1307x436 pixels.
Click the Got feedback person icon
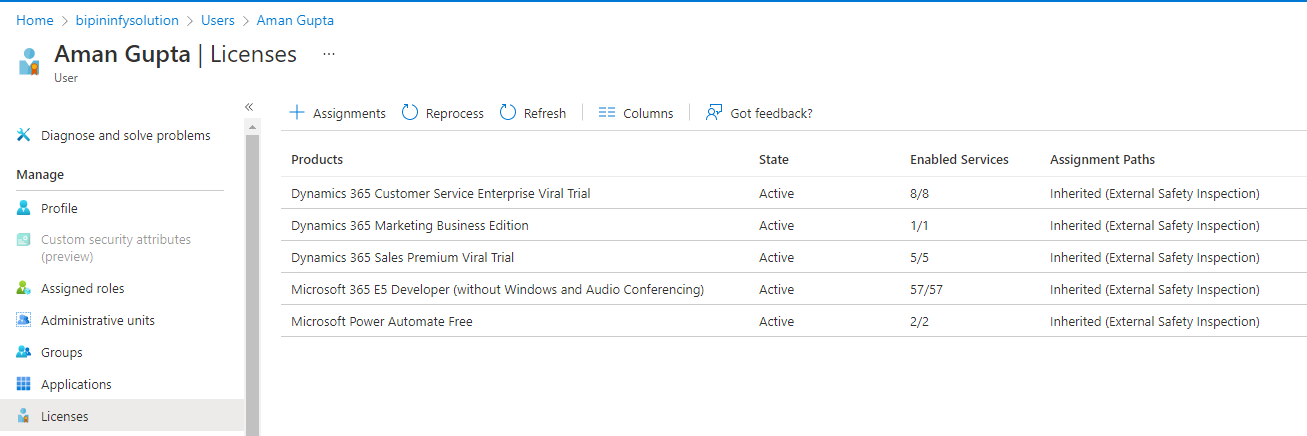[714, 113]
